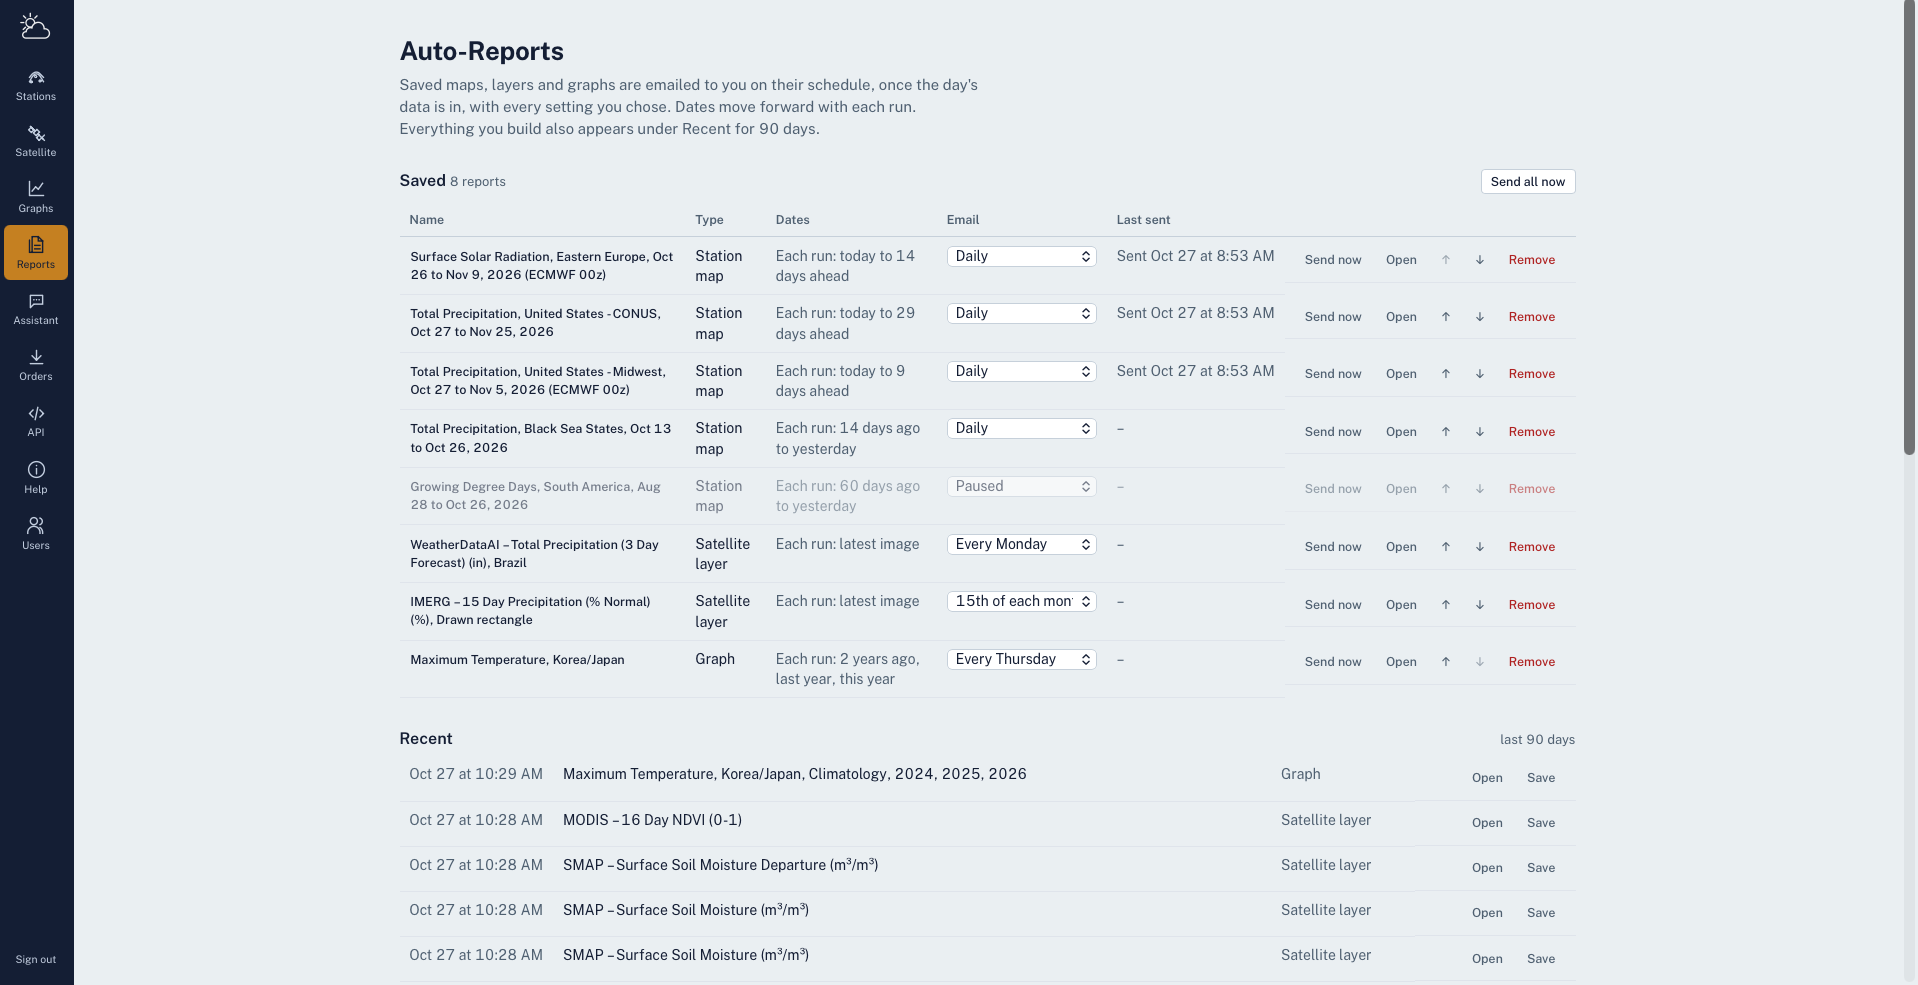Open the 15th of each month schedule dropdown
This screenshot has width=1918, height=985.
(x=1021, y=602)
